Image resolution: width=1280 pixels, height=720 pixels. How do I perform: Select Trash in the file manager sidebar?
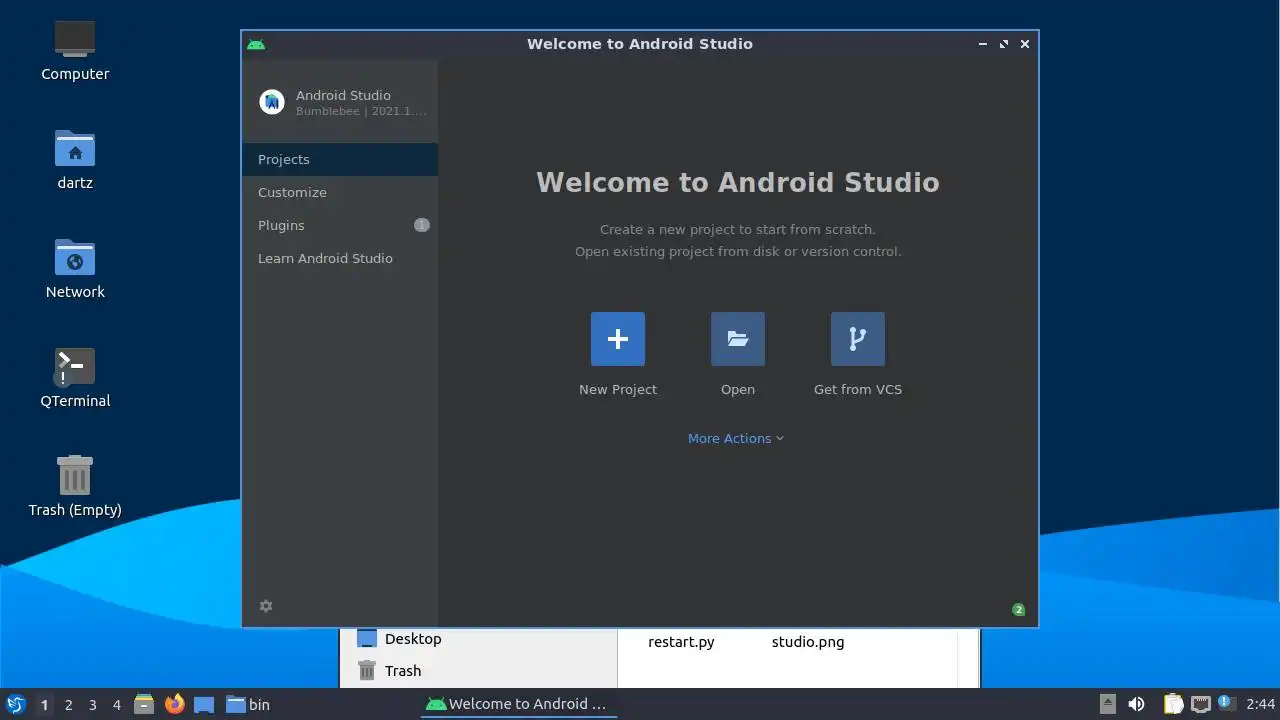pyautogui.click(x=390, y=671)
